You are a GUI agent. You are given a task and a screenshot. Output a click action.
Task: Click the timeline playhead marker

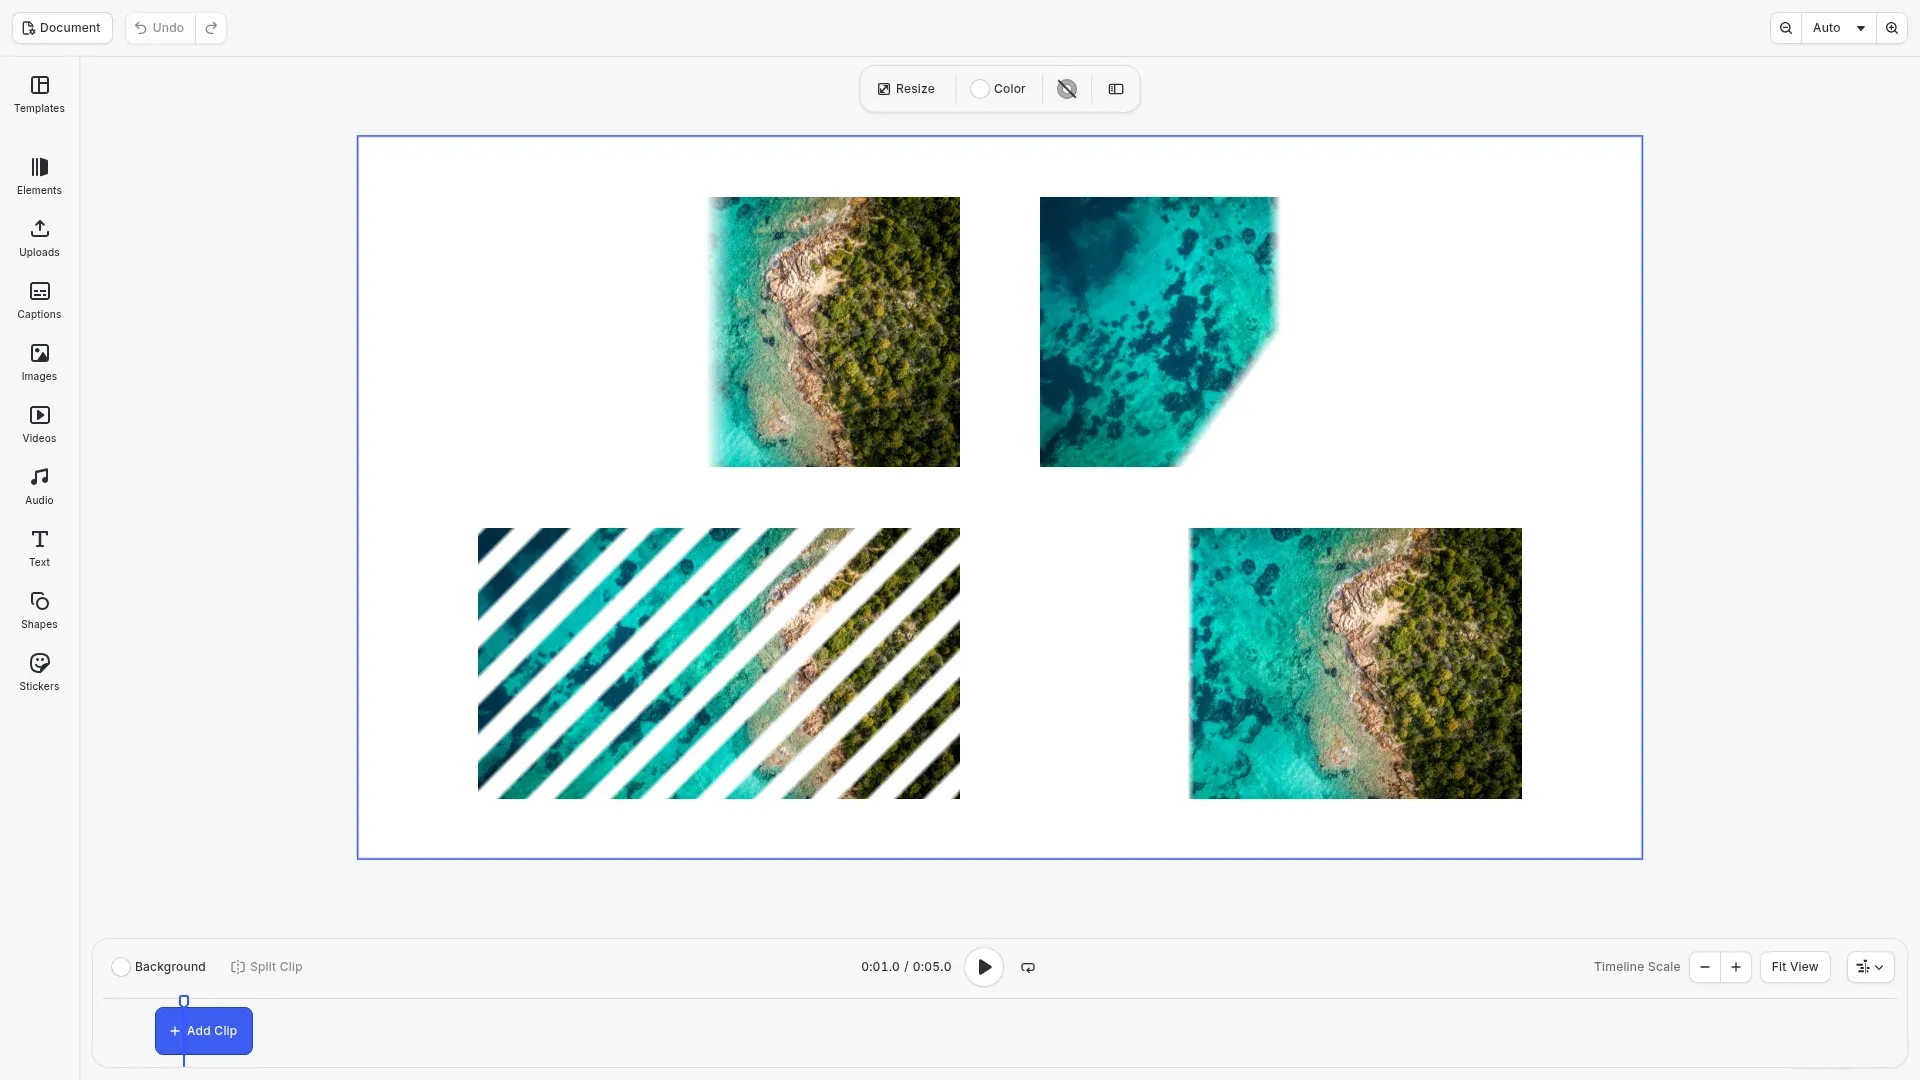tap(184, 1001)
